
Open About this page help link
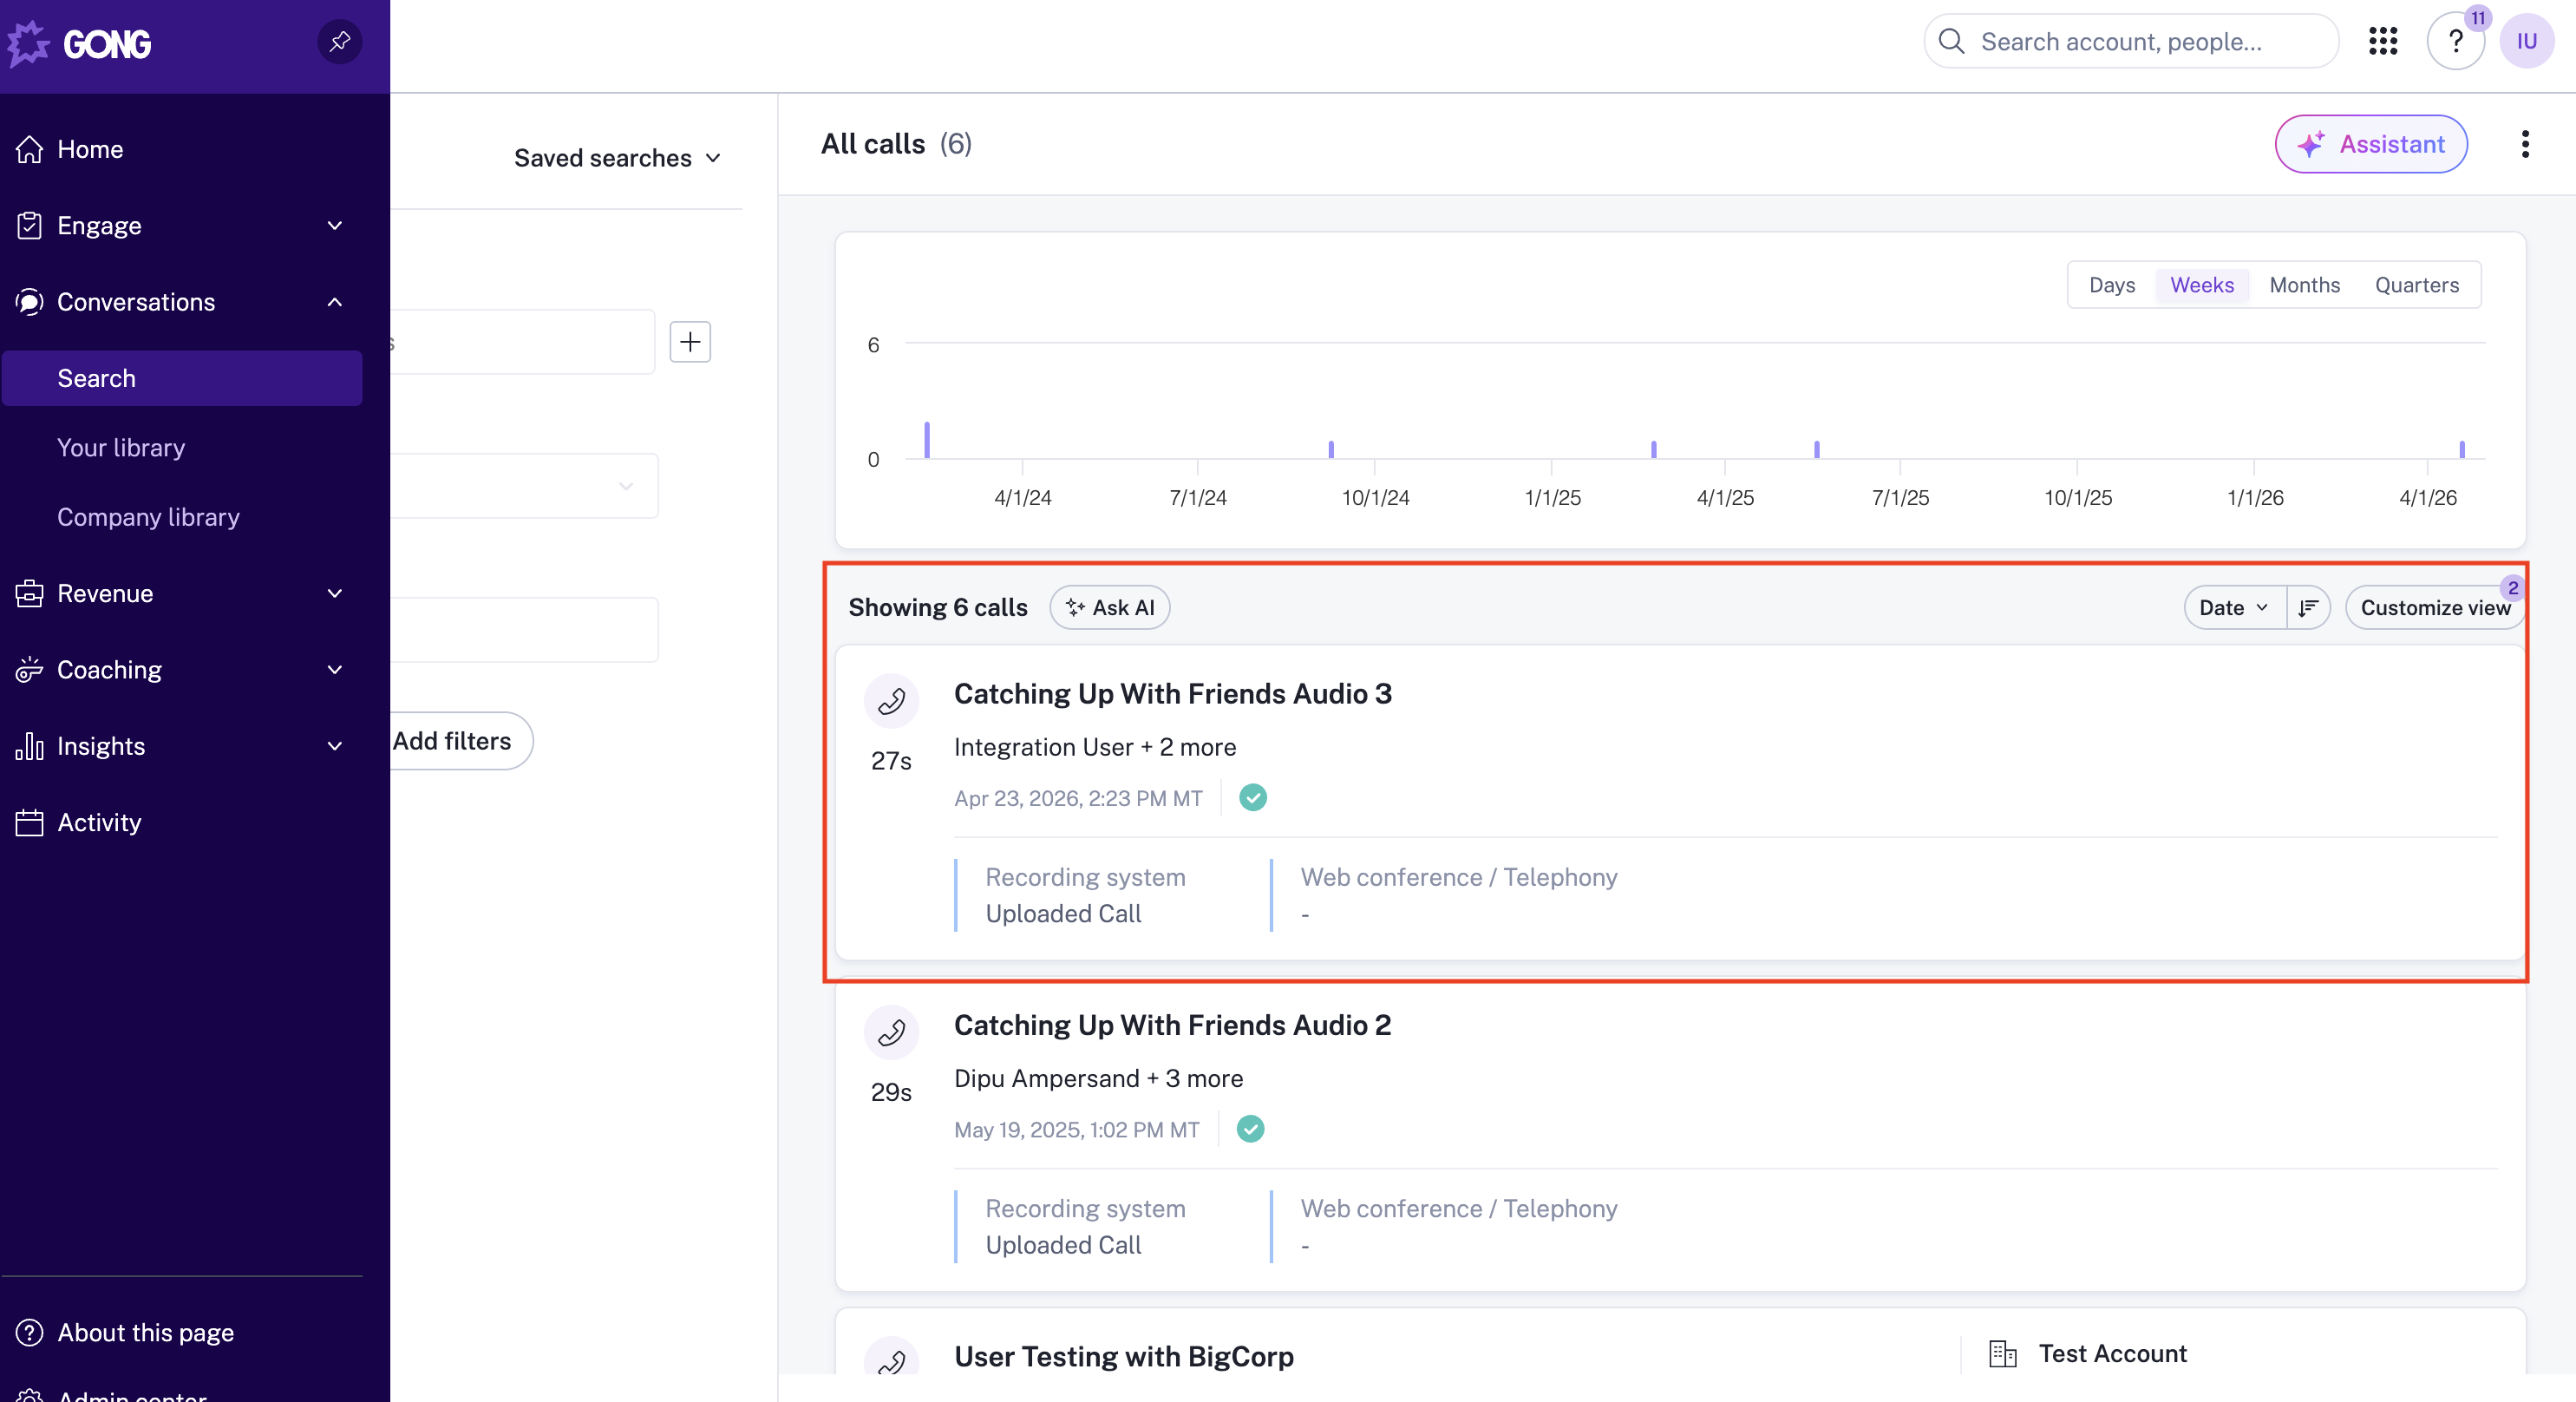[145, 1332]
